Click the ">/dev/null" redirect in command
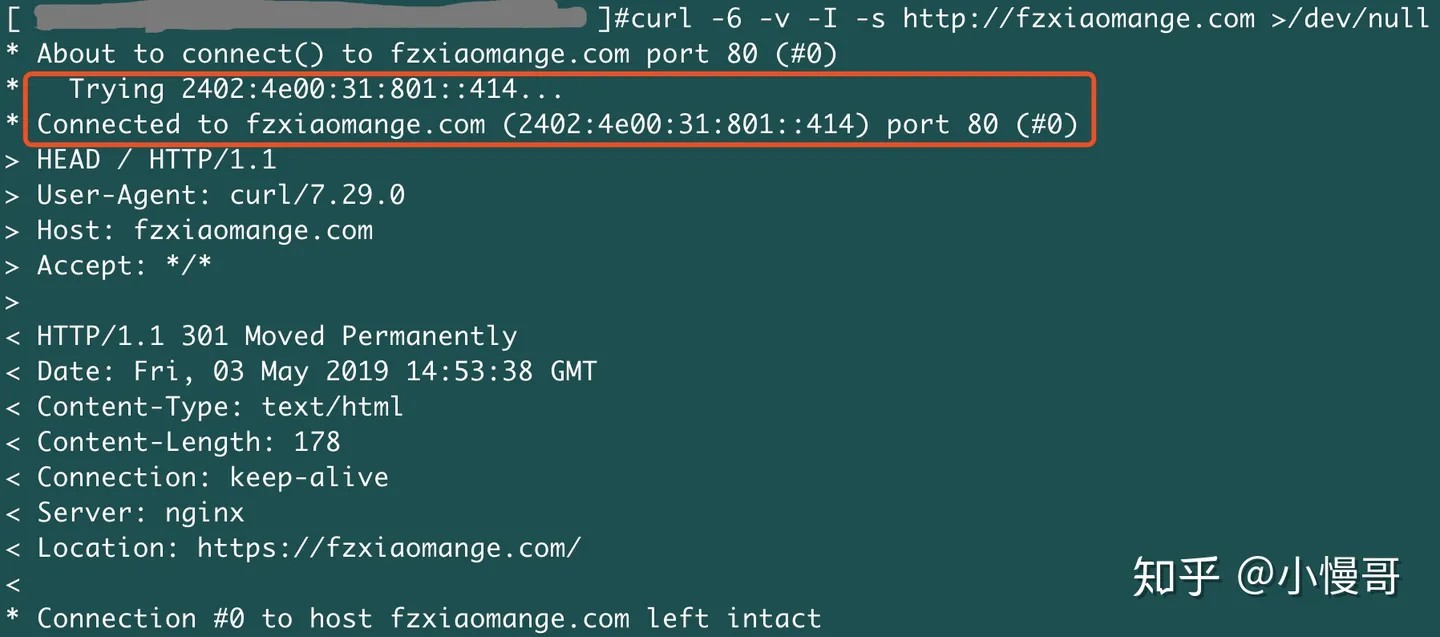This screenshot has width=1440, height=637. (1350, 18)
